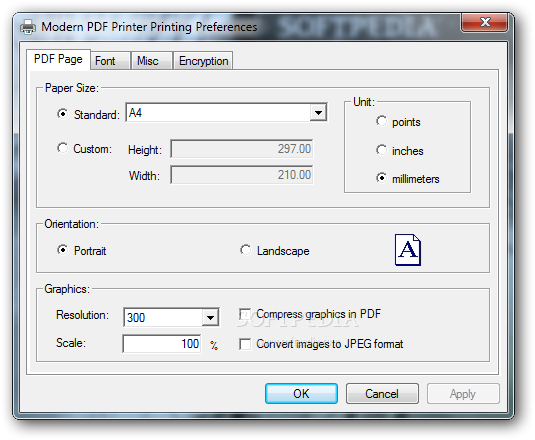Select the Standard paper size option
535x440 pixels.
click(62, 114)
